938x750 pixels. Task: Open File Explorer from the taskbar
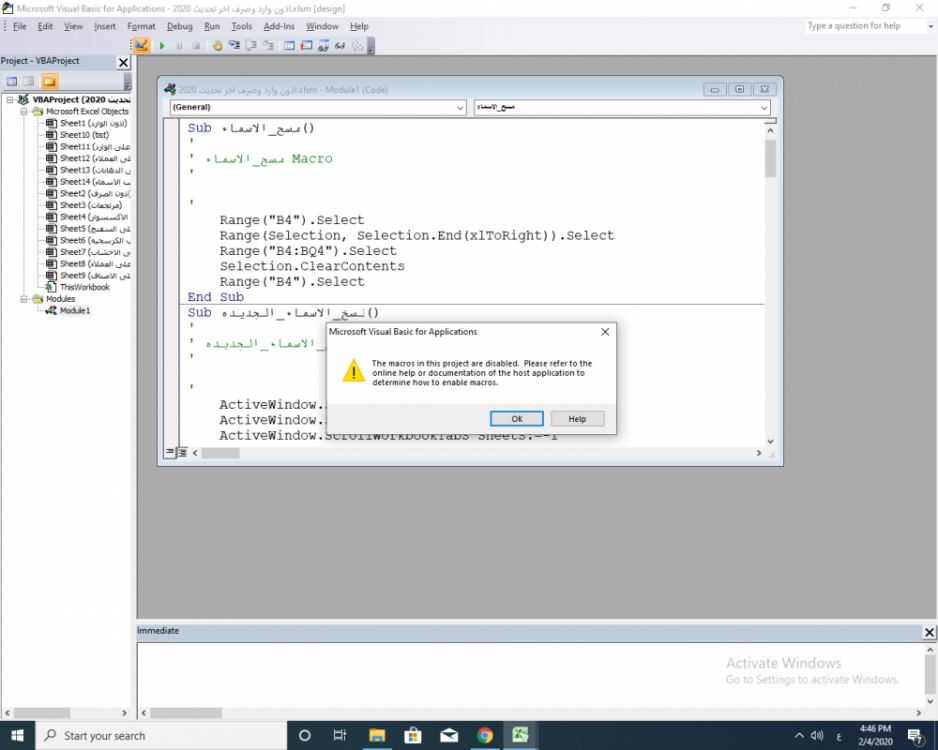[377, 736]
